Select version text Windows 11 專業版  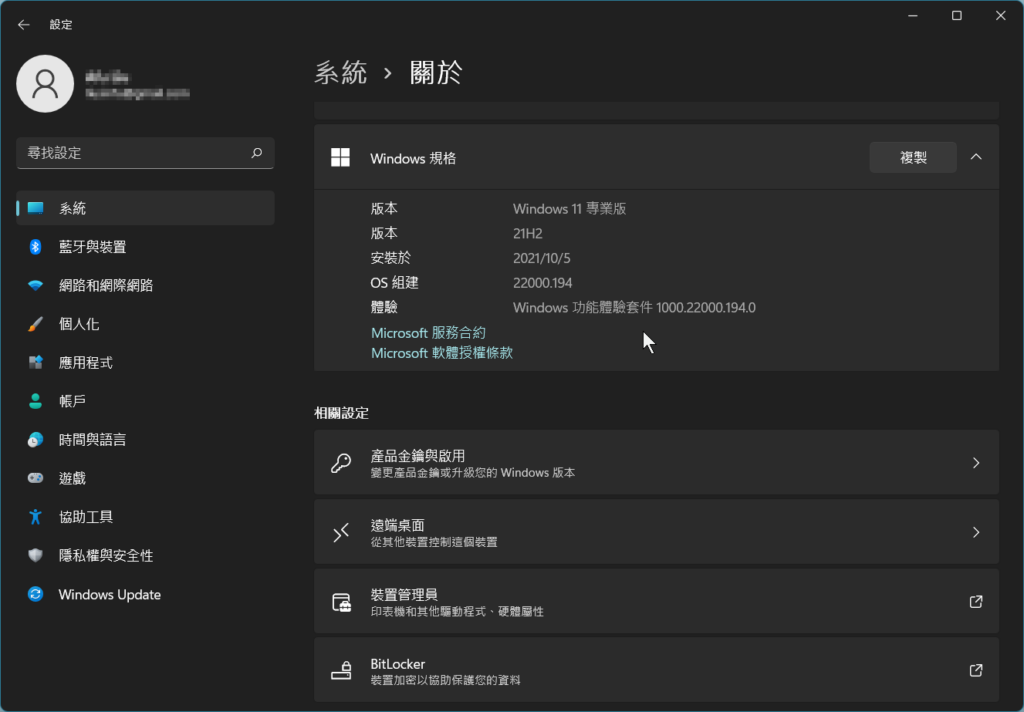click(569, 208)
